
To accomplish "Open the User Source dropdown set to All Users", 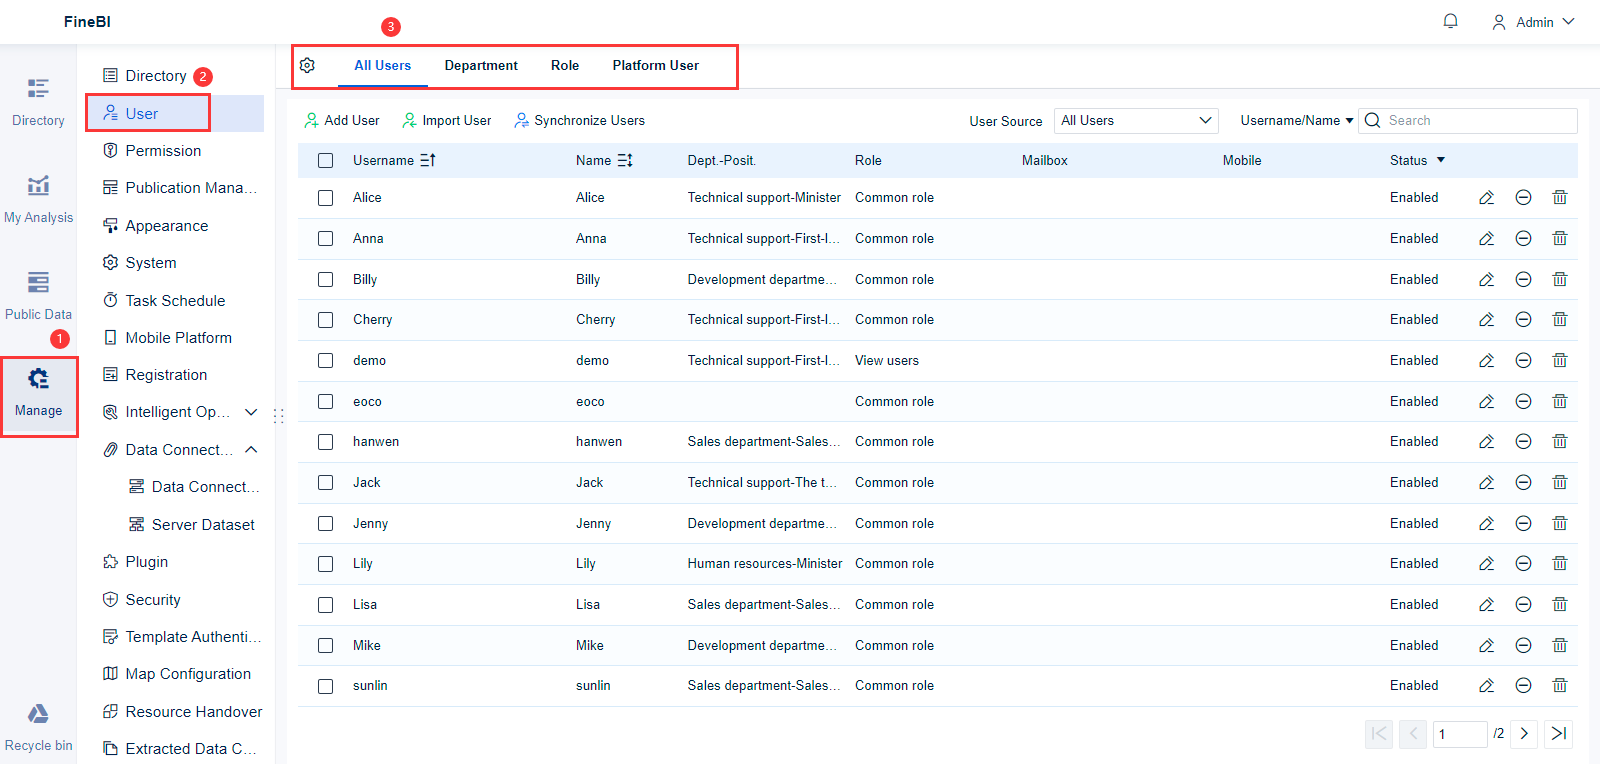I will (x=1136, y=120).
